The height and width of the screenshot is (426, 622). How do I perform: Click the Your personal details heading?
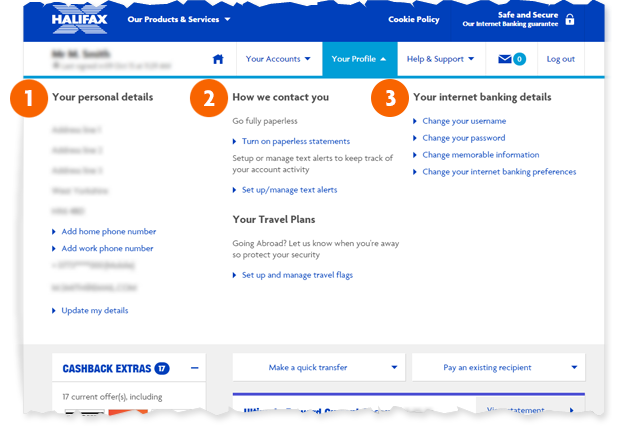[103, 97]
